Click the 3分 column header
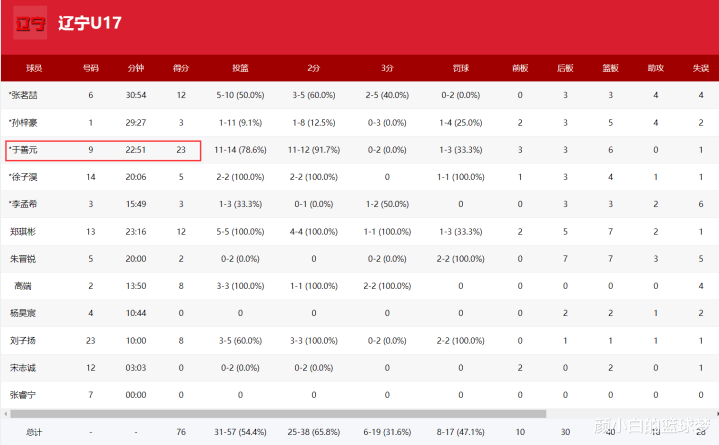 point(387,68)
